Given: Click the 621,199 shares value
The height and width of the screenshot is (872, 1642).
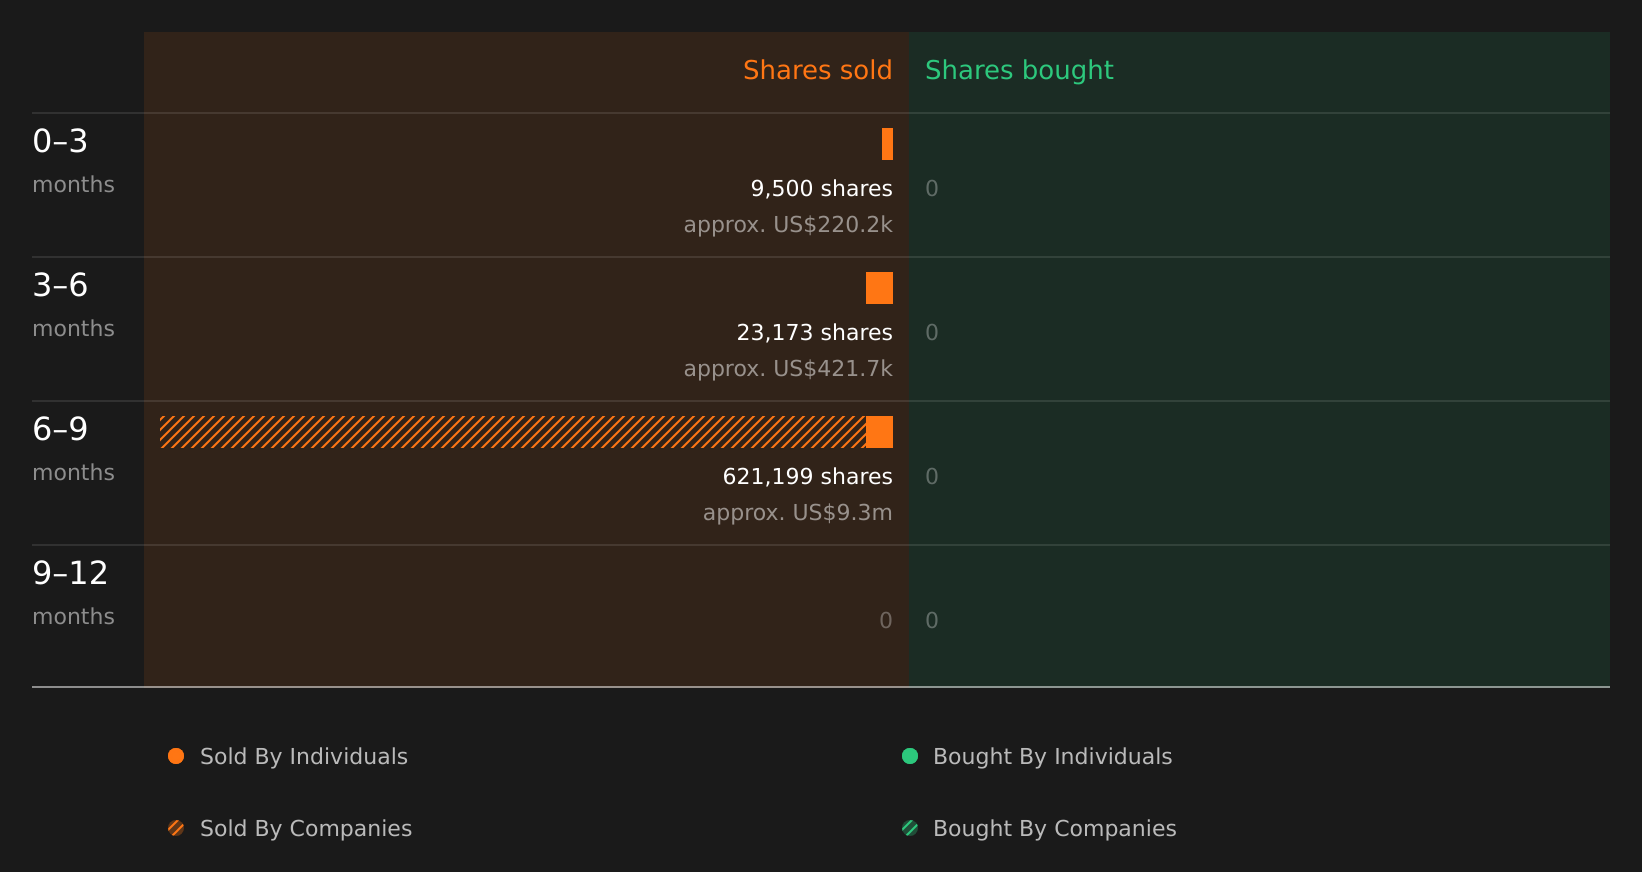Looking at the screenshot, I should (x=807, y=476).
